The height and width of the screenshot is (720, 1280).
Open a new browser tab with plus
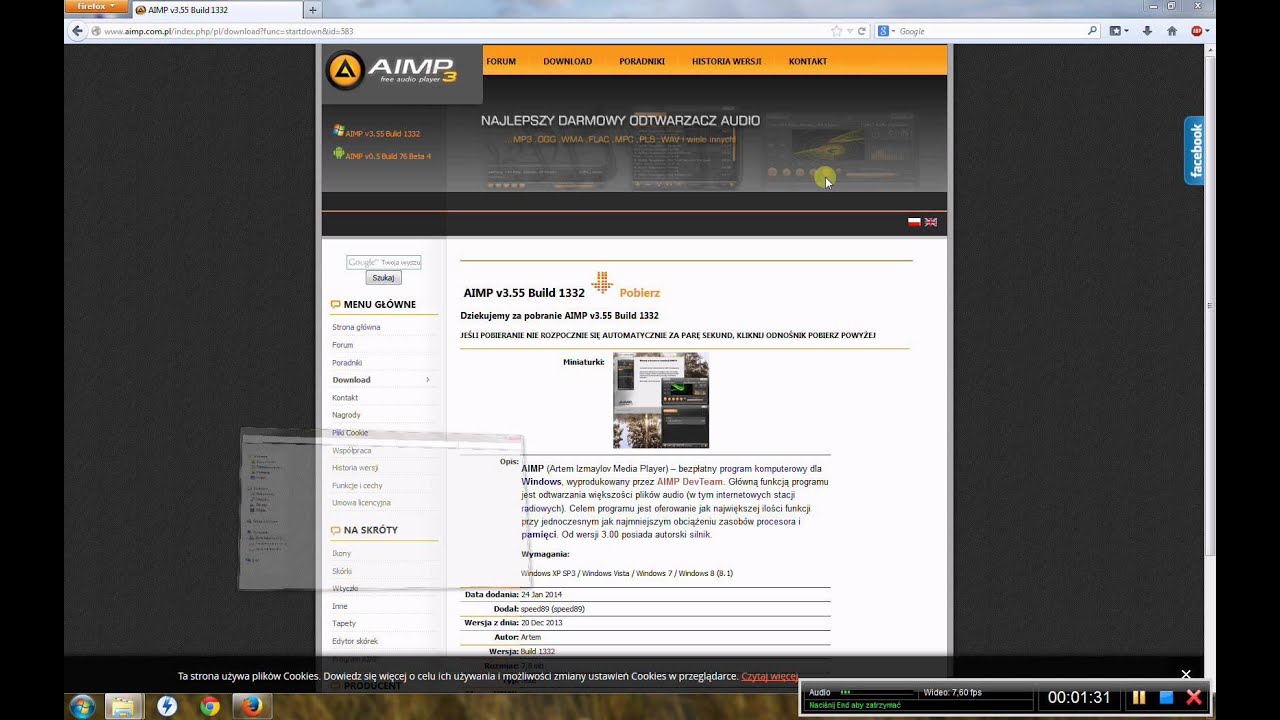click(313, 10)
